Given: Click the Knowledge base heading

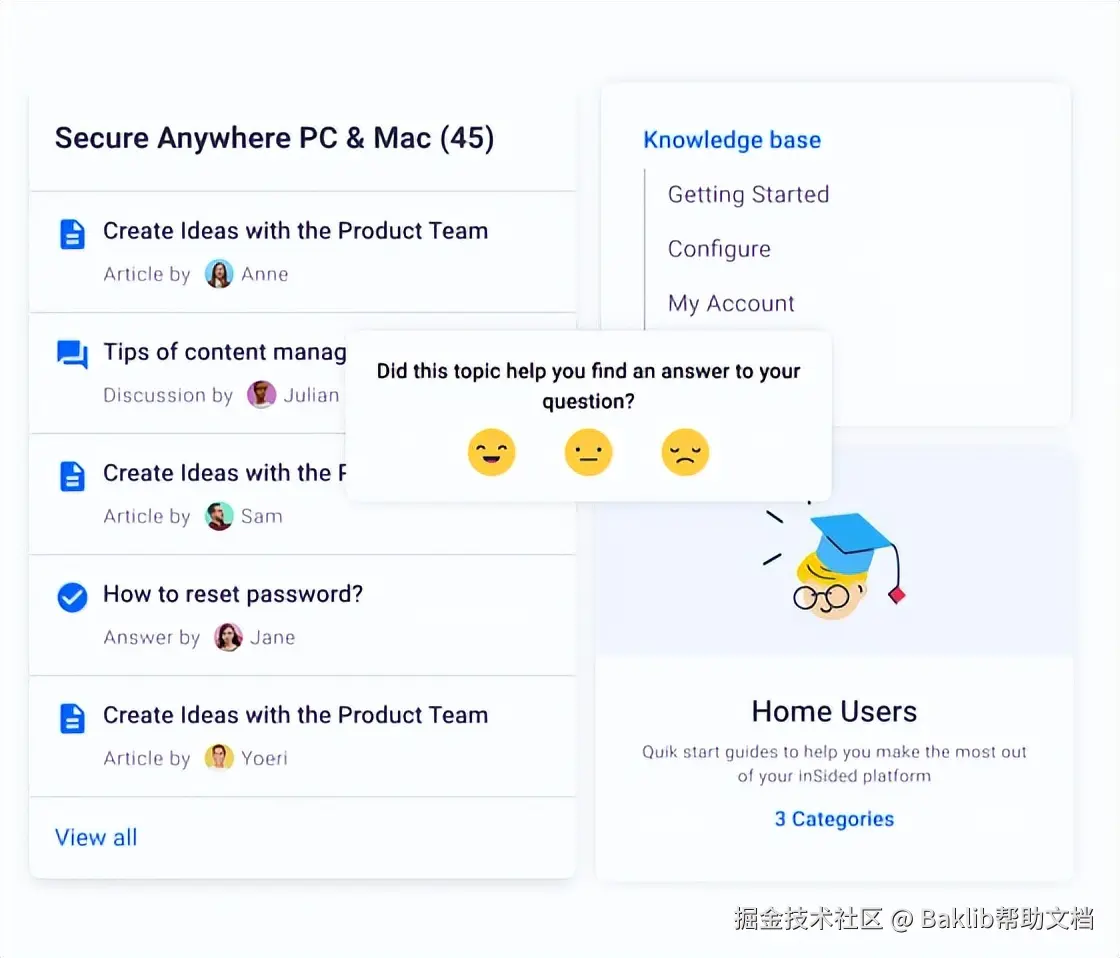Looking at the screenshot, I should [x=732, y=140].
